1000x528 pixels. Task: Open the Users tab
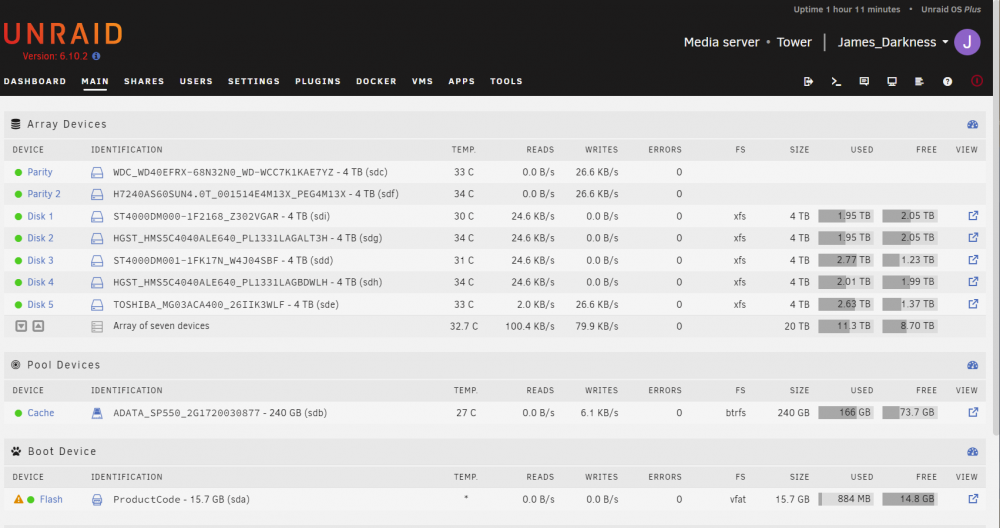tap(196, 81)
